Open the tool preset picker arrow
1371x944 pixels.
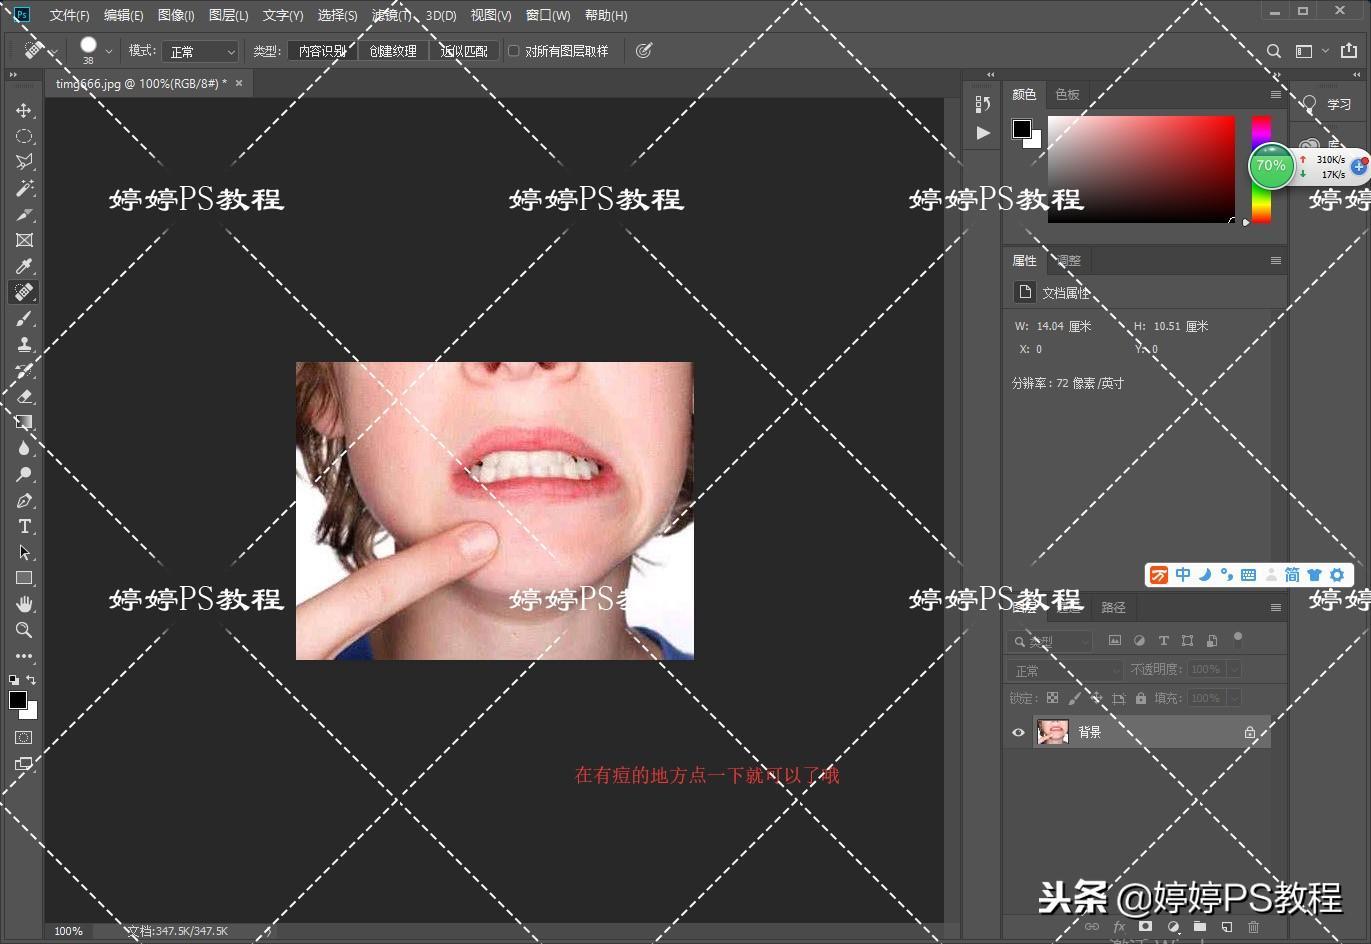(x=54, y=51)
